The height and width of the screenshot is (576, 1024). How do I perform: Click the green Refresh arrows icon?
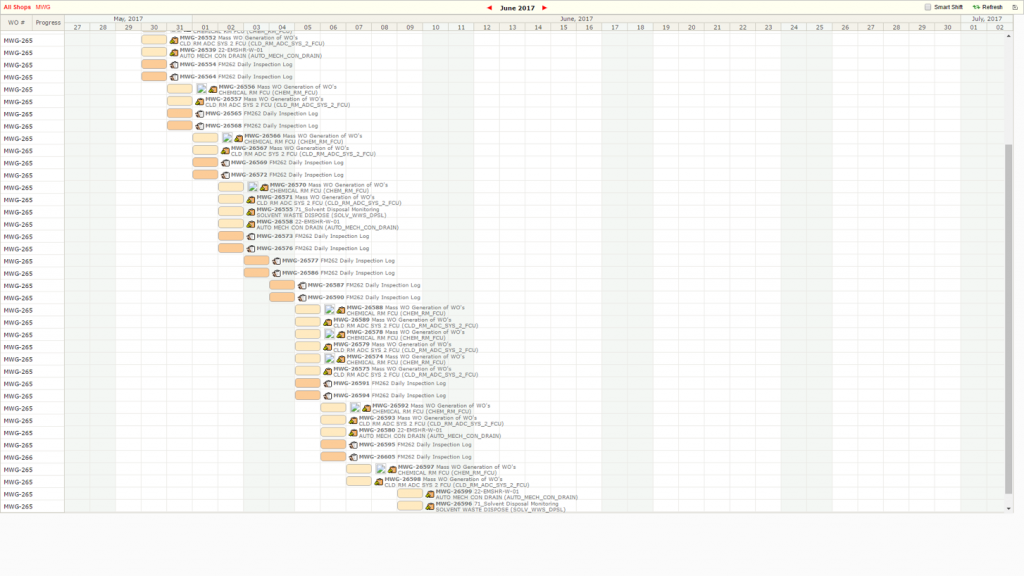[x=976, y=7]
